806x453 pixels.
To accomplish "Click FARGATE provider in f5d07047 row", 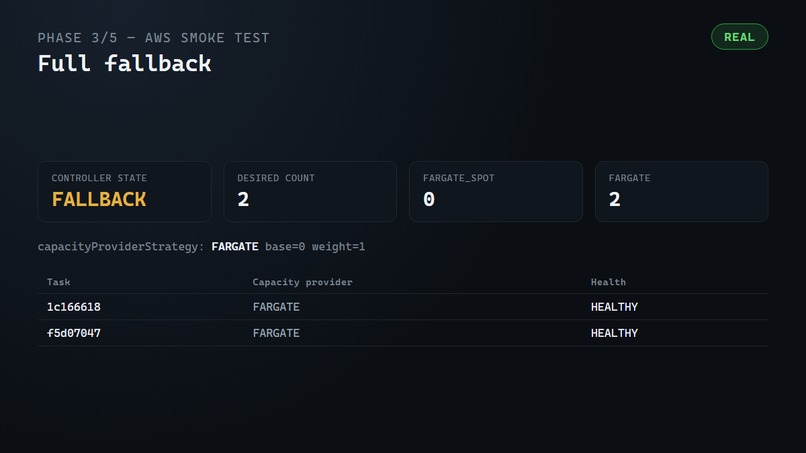I will 276,333.
